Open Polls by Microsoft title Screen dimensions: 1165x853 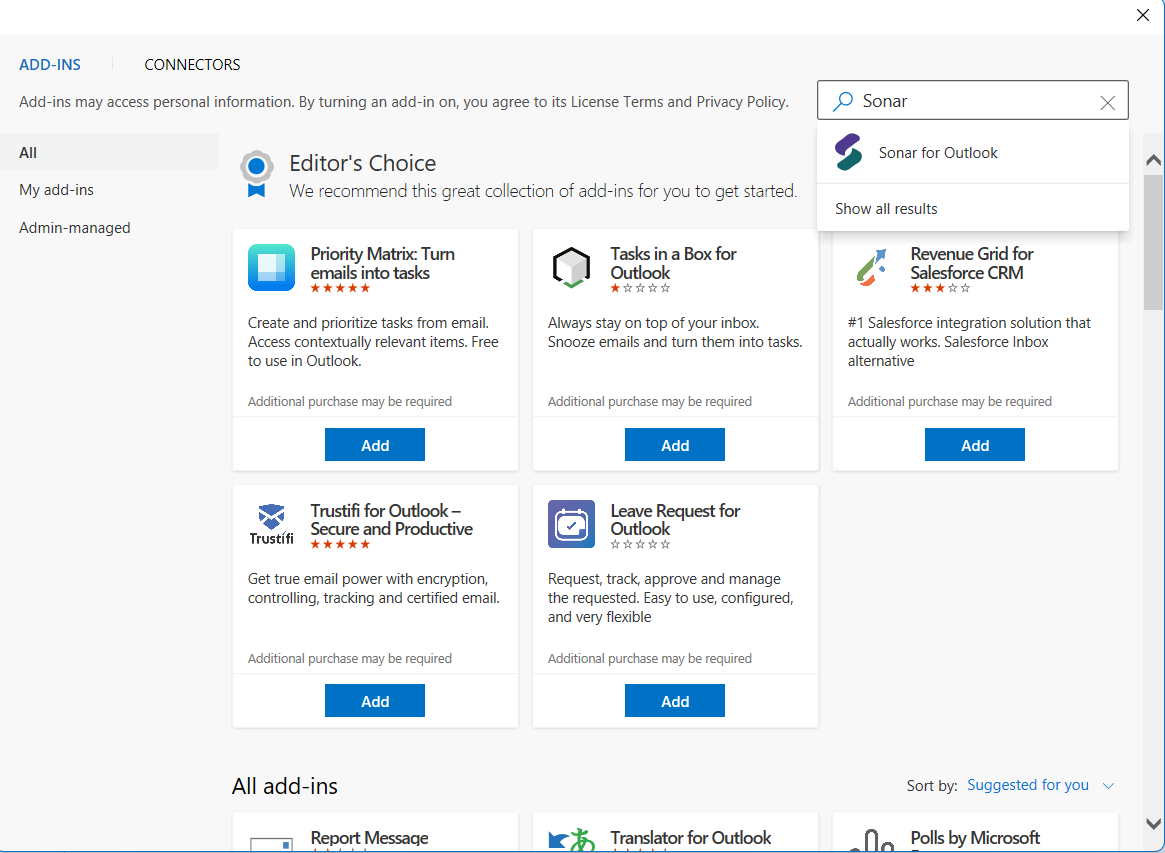pos(975,837)
